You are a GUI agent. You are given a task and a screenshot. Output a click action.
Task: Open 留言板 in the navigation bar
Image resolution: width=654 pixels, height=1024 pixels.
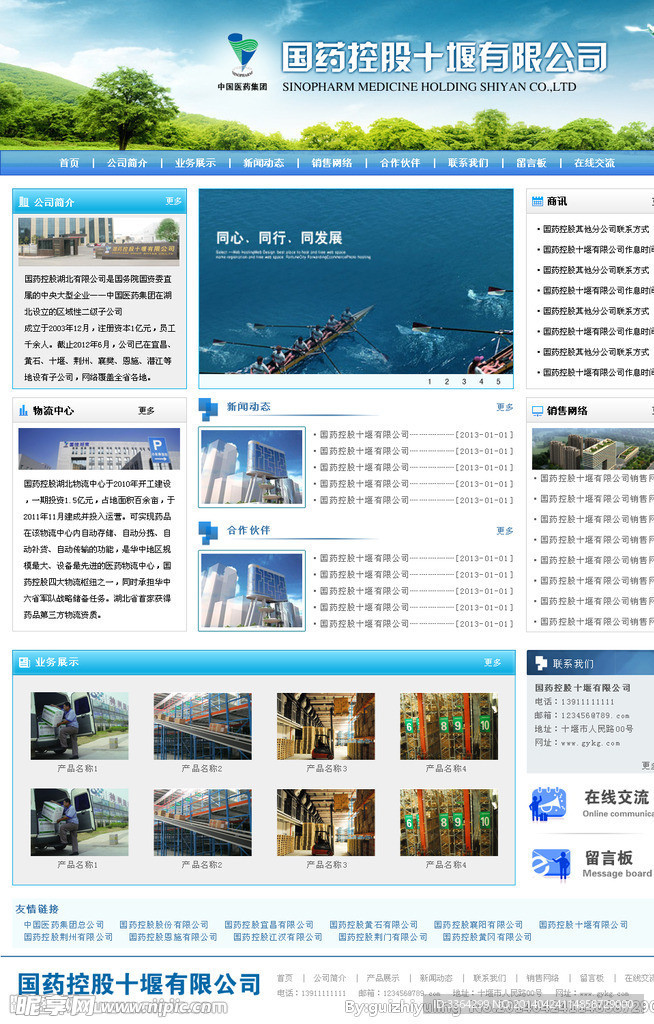pos(531,163)
